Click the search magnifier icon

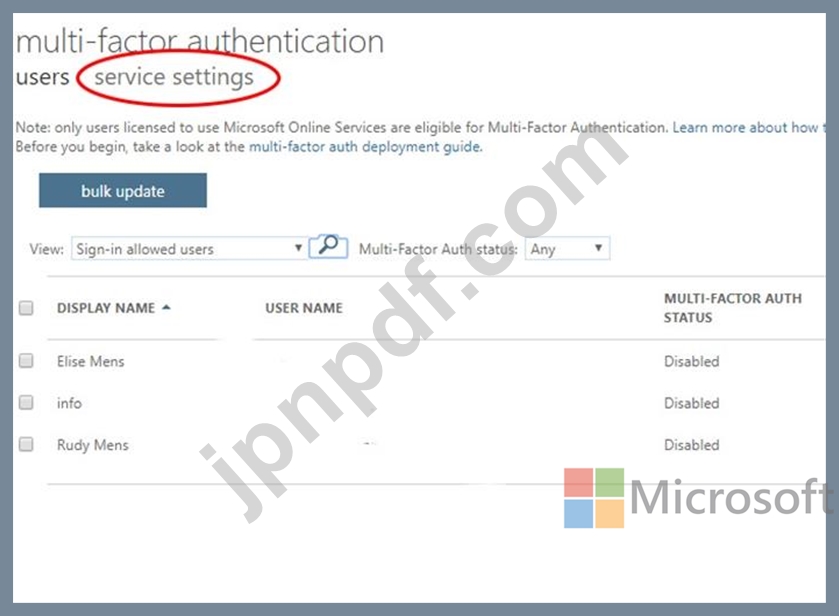[x=328, y=246]
